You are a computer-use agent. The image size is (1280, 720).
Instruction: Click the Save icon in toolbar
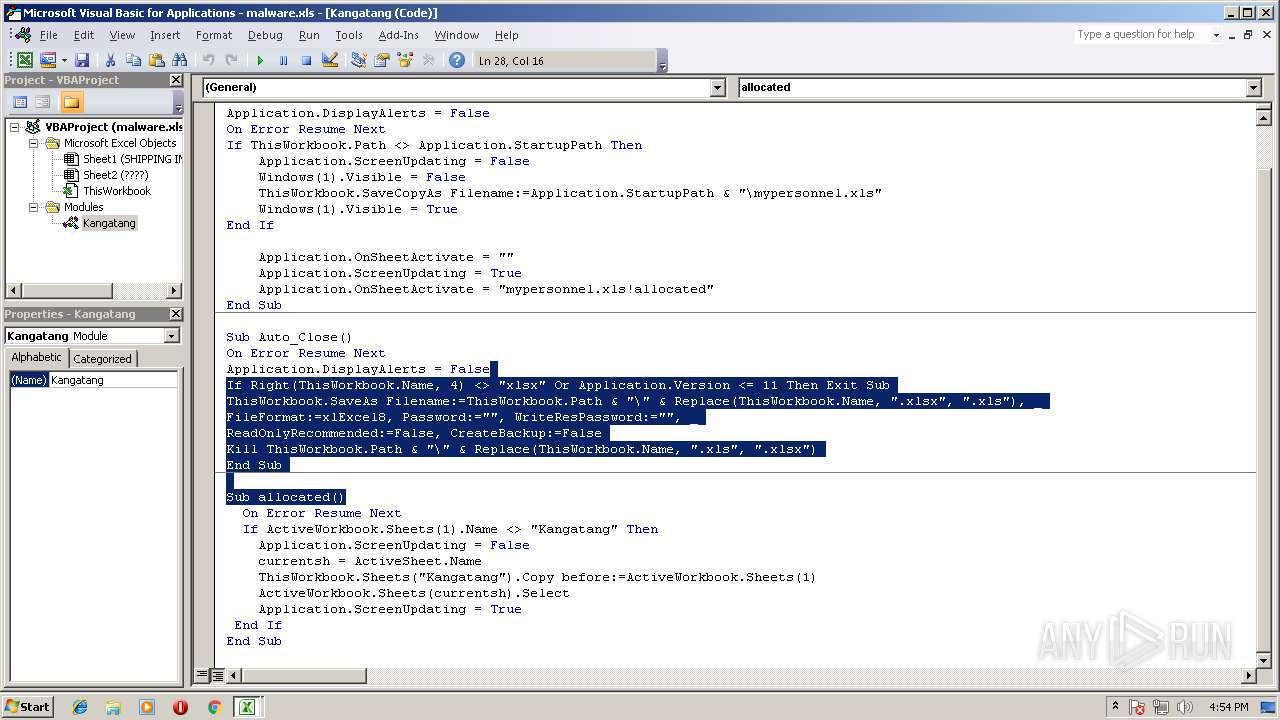(82, 60)
